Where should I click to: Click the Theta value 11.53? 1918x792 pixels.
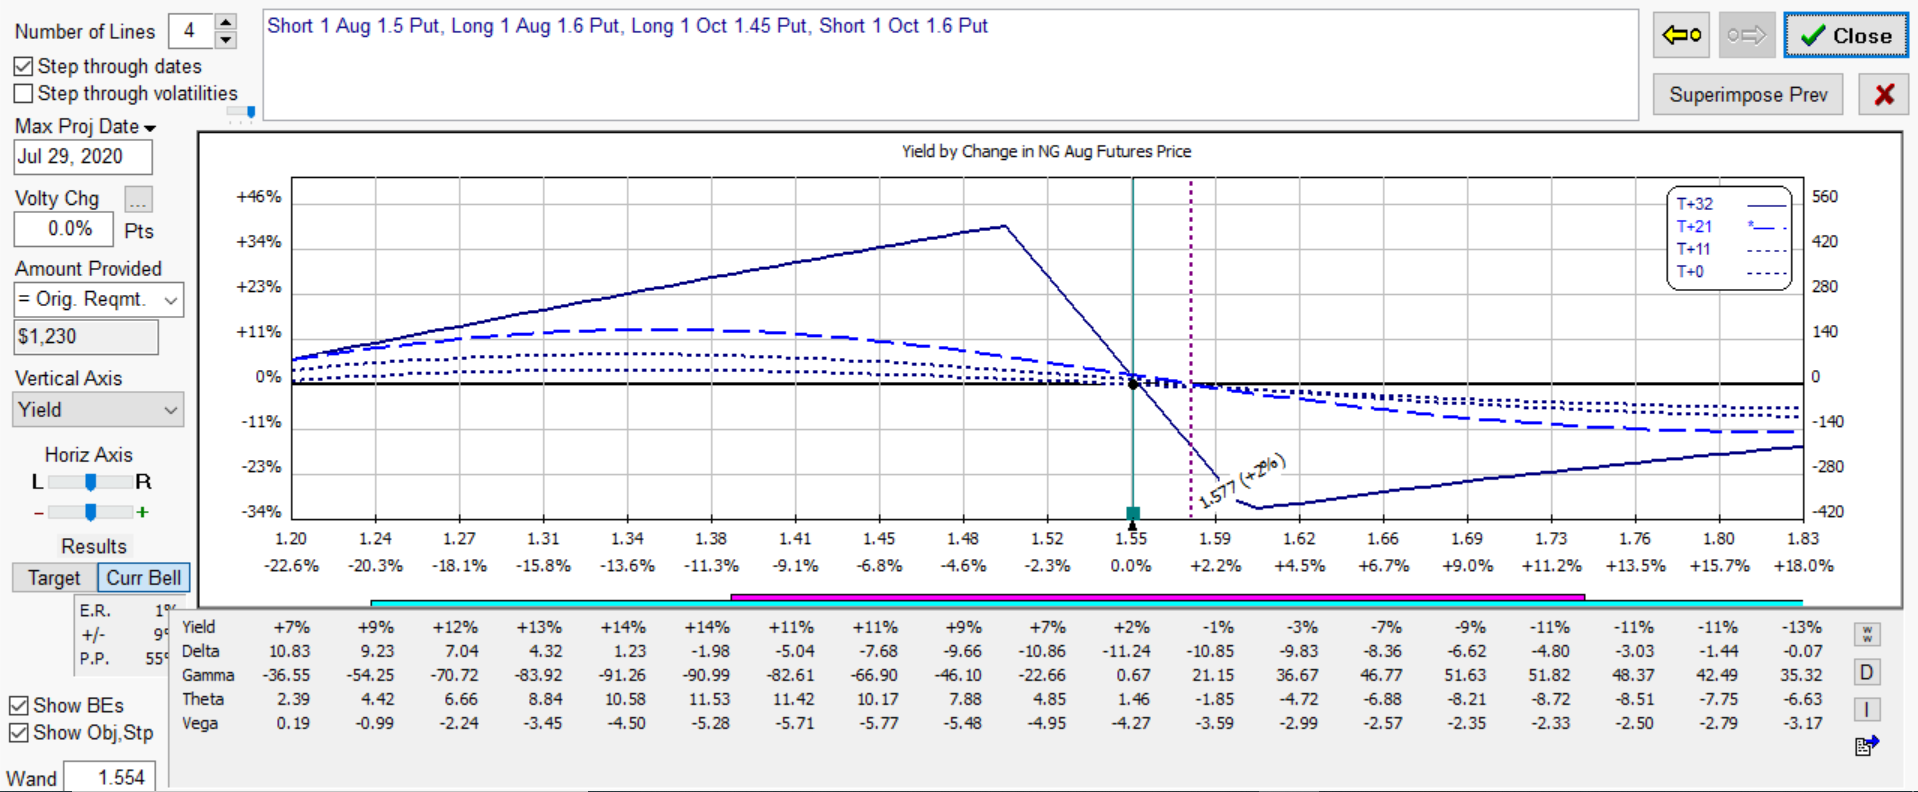coord(709,699)
